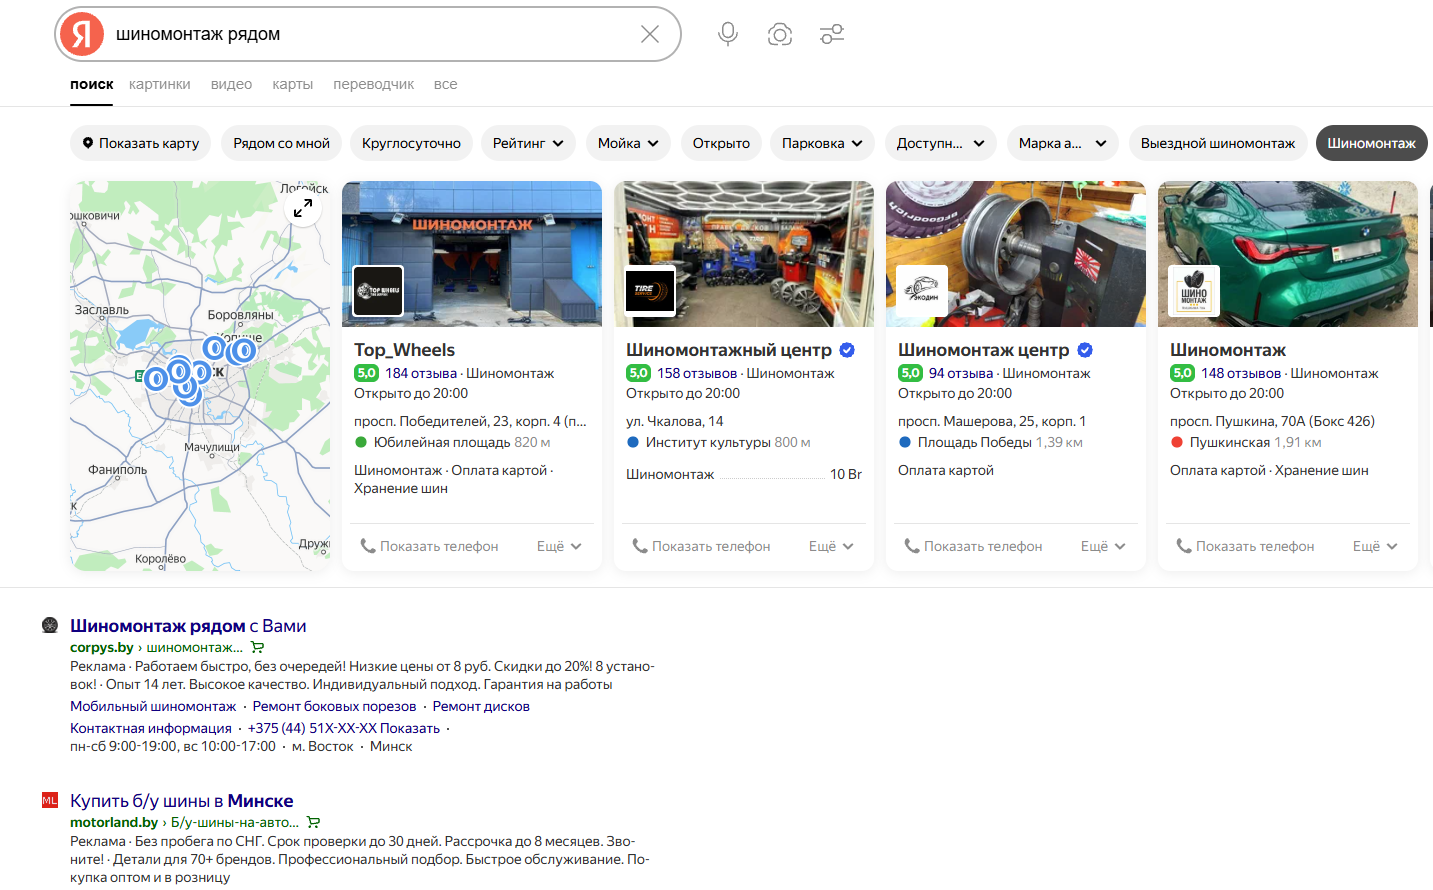This screenshot has width=1433, height=890.
Task: Toggle the Выездной шиномонтаж filter
Action: 1218,143
